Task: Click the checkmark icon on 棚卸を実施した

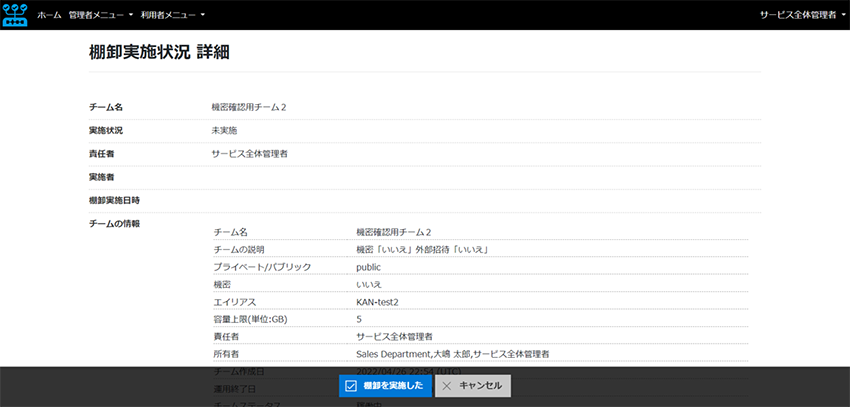Action: click(351, 386)
